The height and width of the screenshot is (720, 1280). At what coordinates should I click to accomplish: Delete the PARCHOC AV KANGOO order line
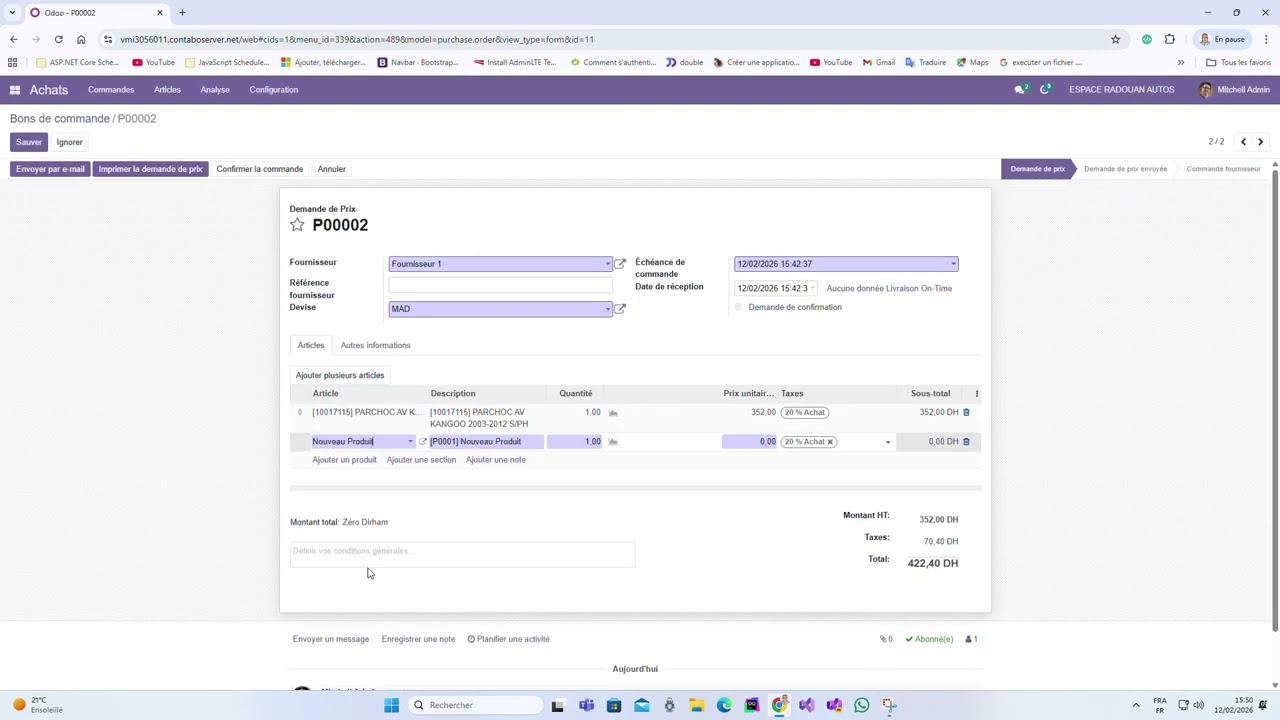coord(966,412)
